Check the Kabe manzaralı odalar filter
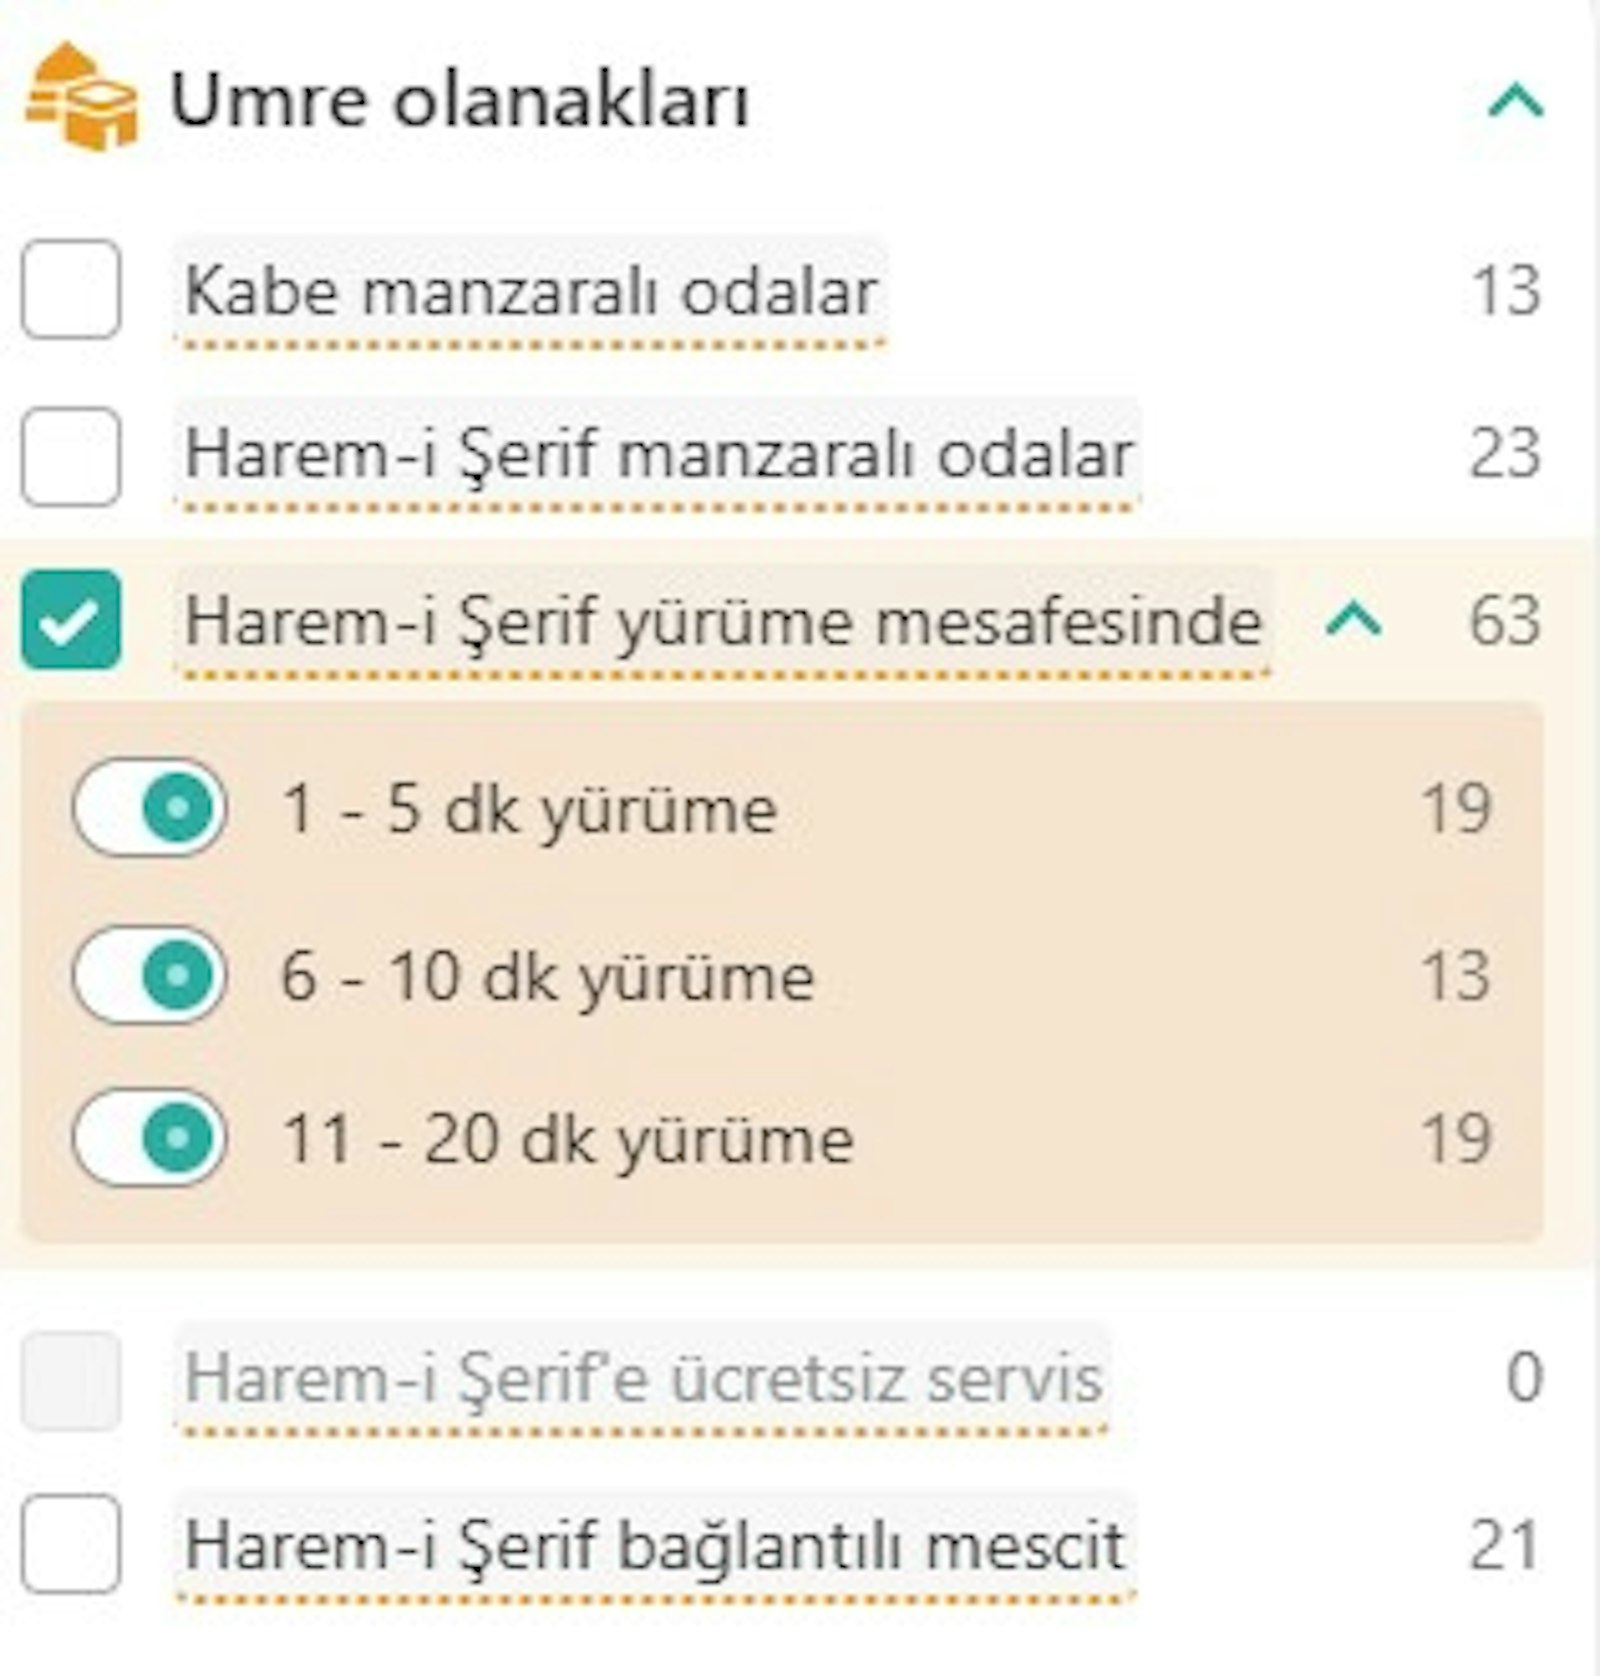The height and width of the screenshot is (1676, 1600). (70, 290)
